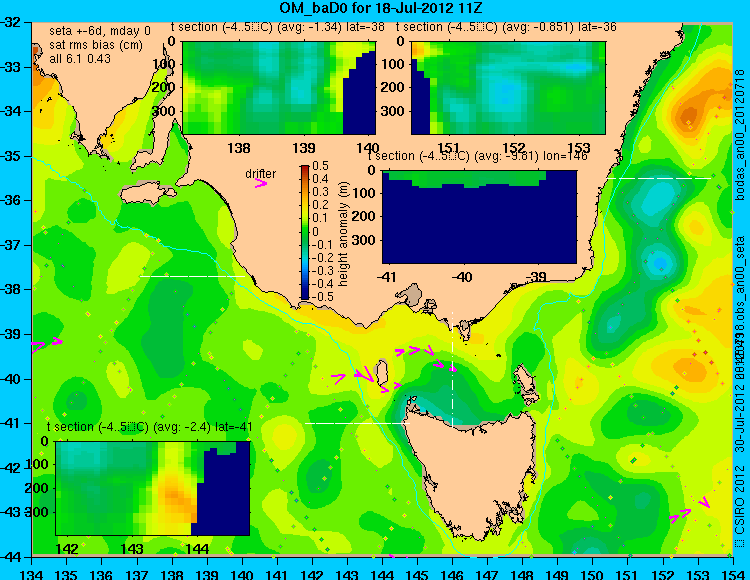Select the text 'seta +-6d, mday 0'
This screenshot has width=750, height=580.
(x=100, y=31)
